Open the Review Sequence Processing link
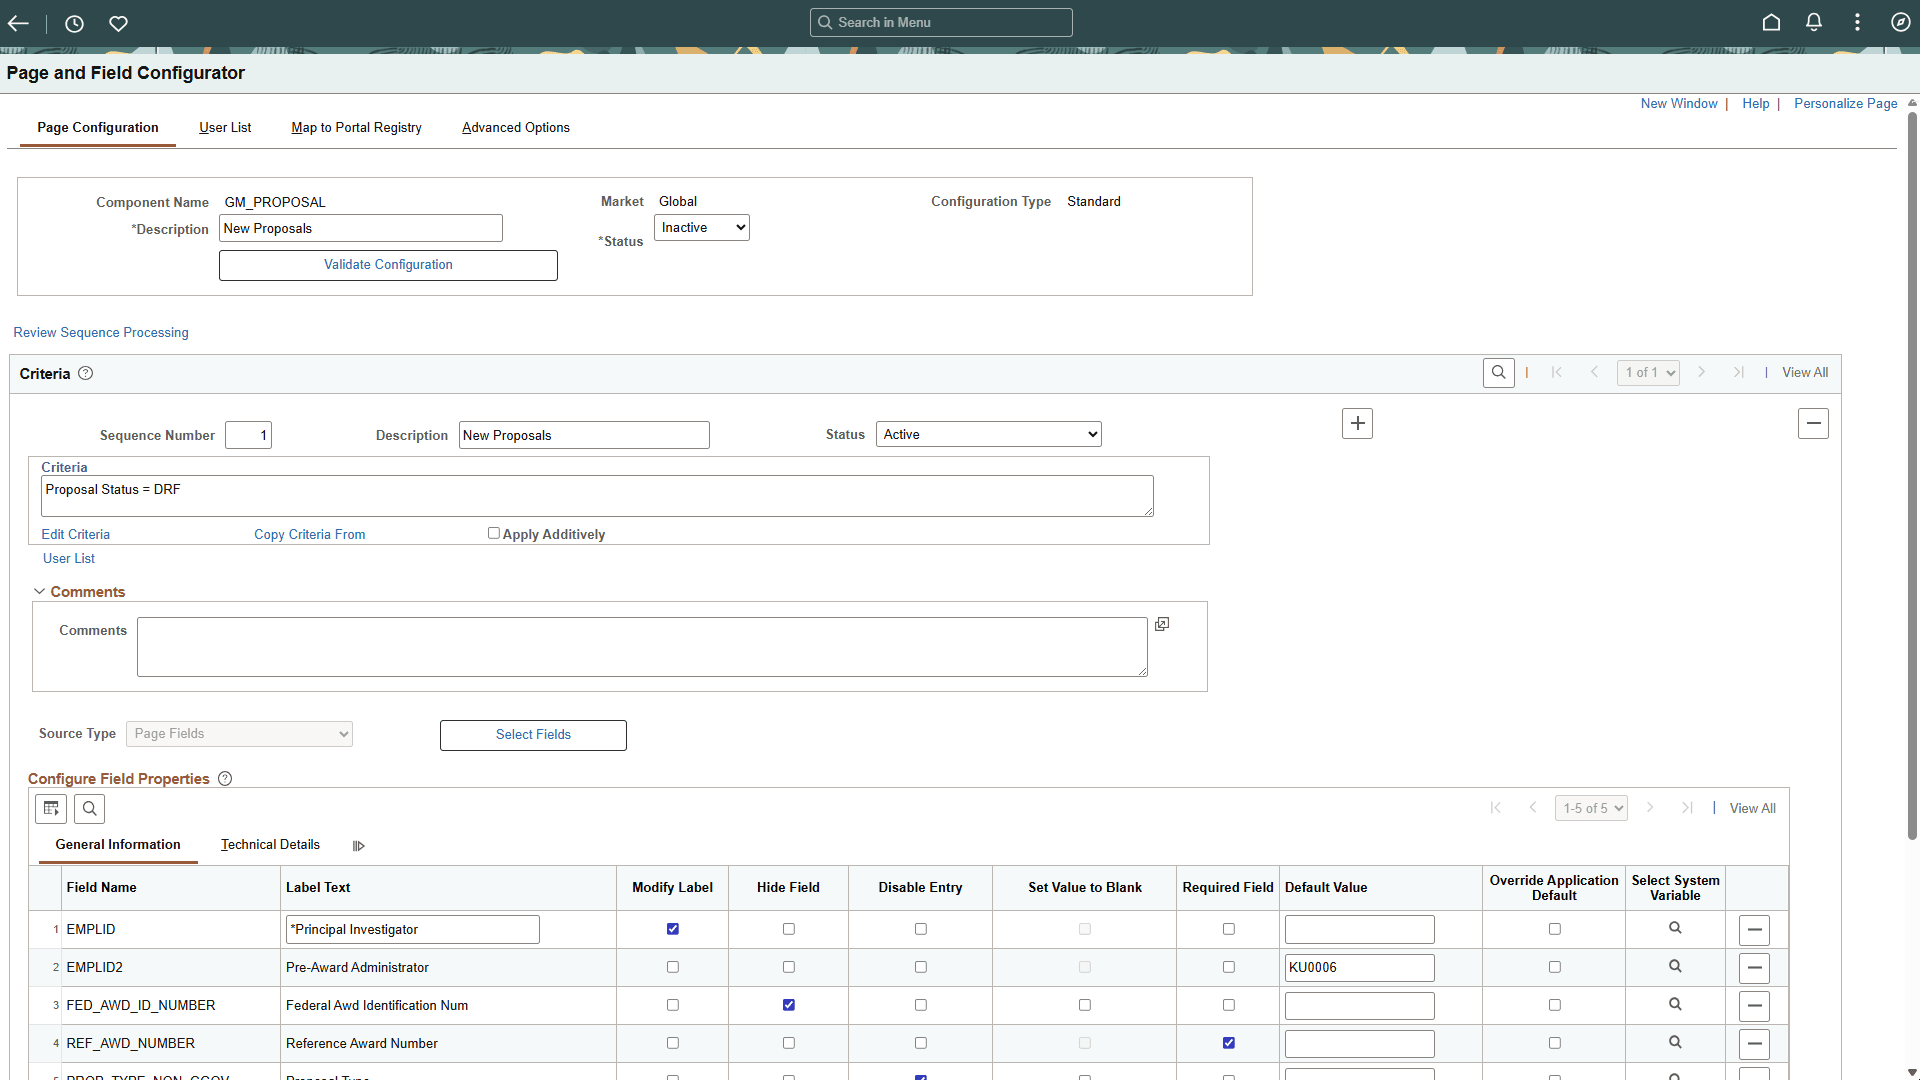 click(x=100, y=332)
